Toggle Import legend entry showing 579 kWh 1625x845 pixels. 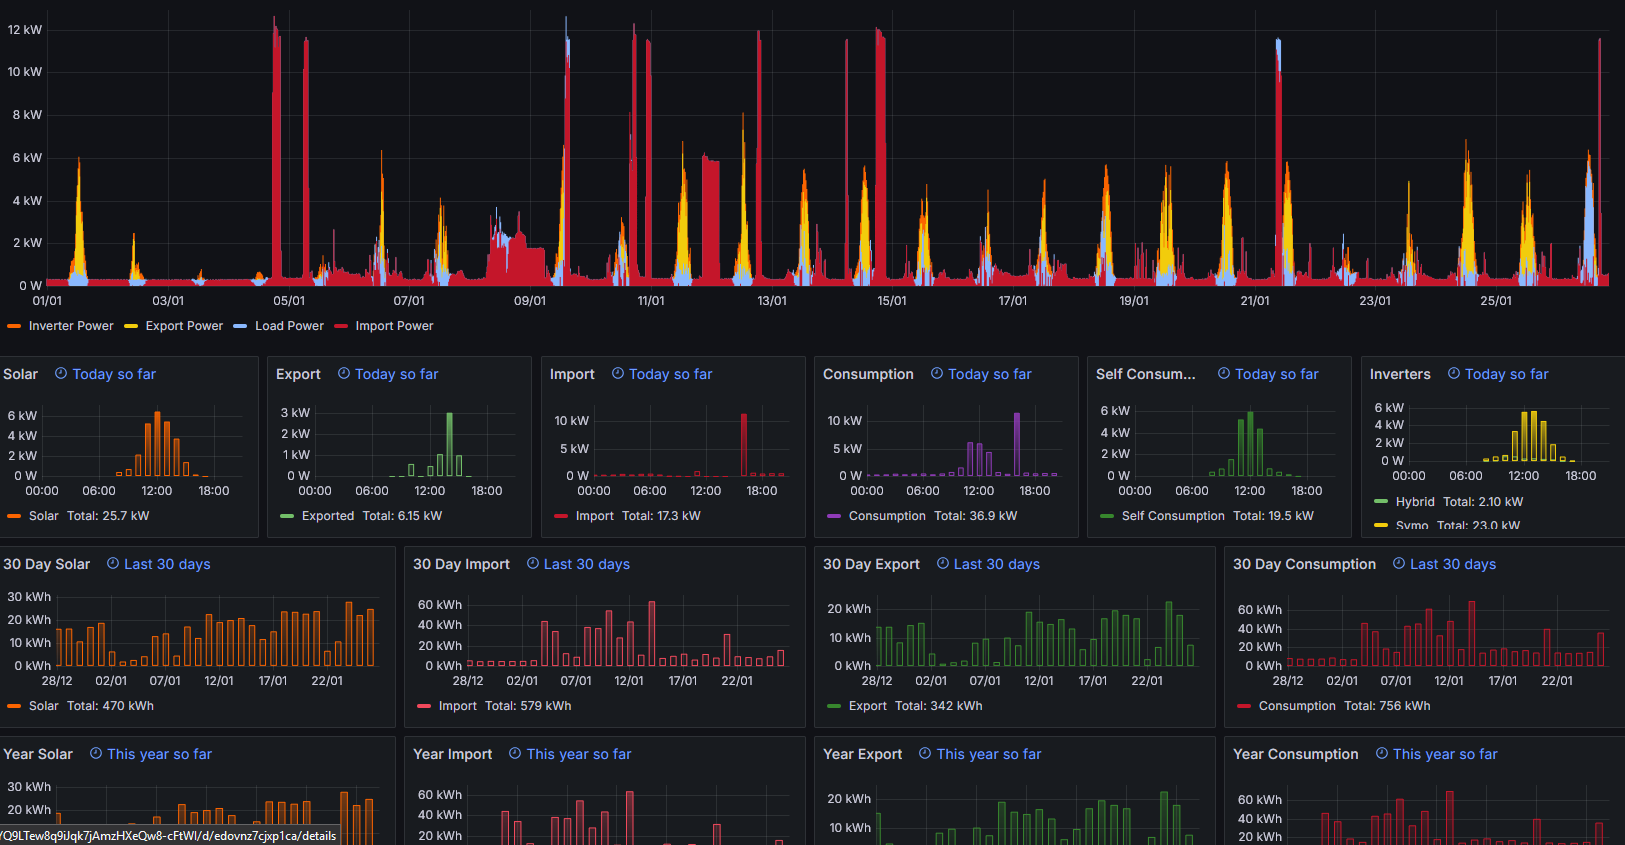coord(457,706)
